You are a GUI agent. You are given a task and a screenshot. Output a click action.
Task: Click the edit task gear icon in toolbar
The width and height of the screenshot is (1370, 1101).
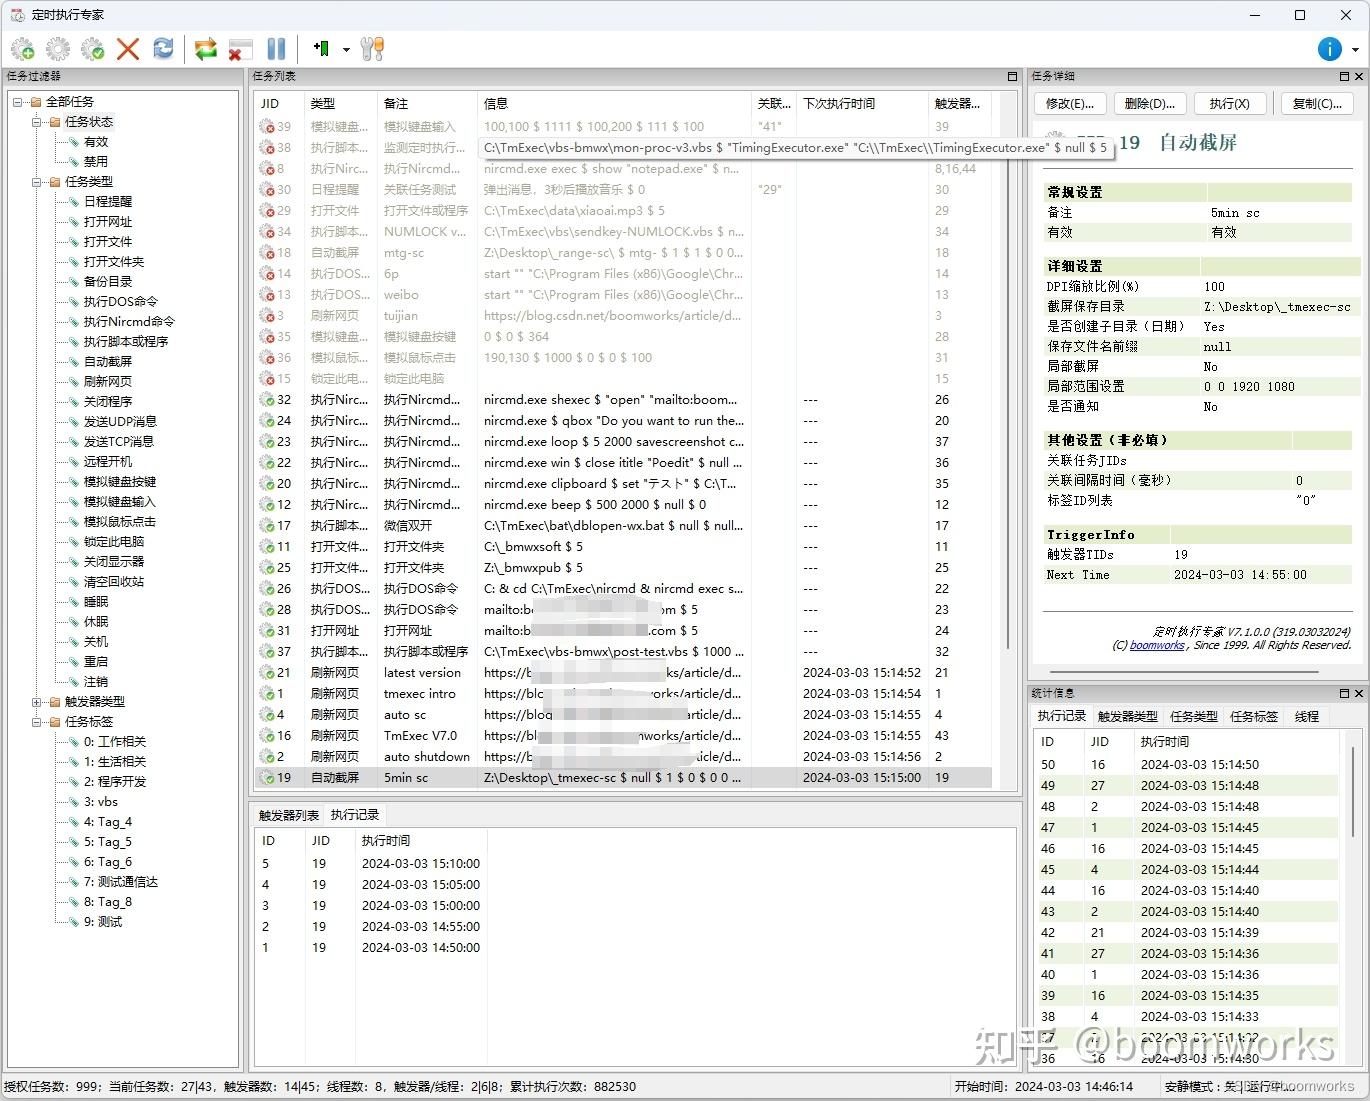pyautogui.click(x=58, y=49)
